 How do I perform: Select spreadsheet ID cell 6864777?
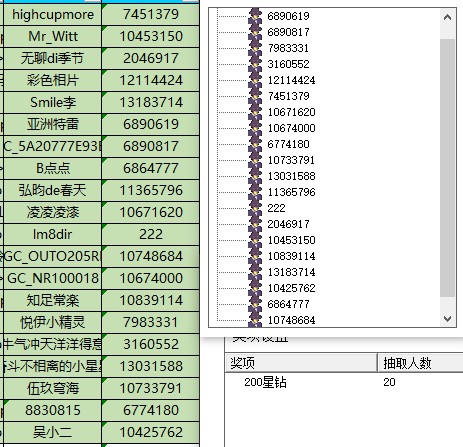tap(151, 168)
